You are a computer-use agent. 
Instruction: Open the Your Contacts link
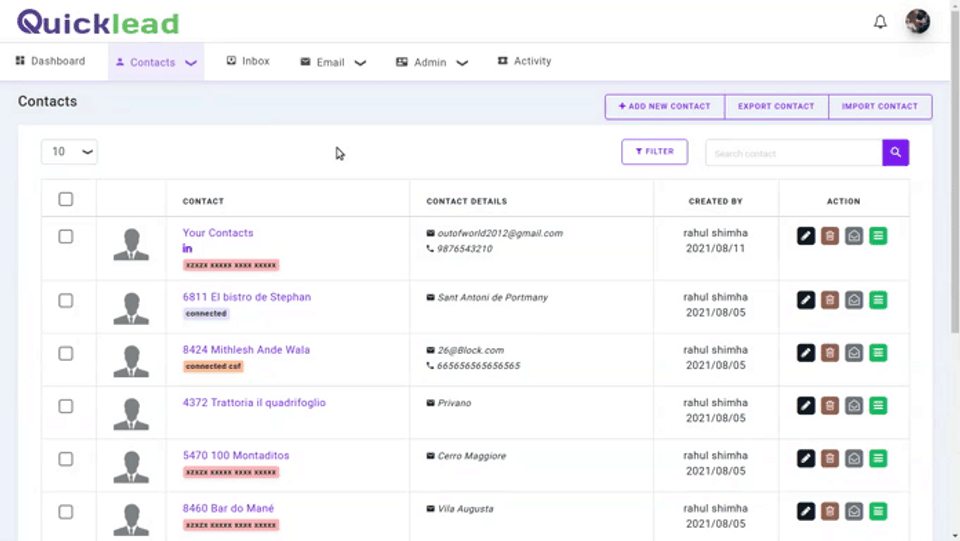(x=218, y=233)
